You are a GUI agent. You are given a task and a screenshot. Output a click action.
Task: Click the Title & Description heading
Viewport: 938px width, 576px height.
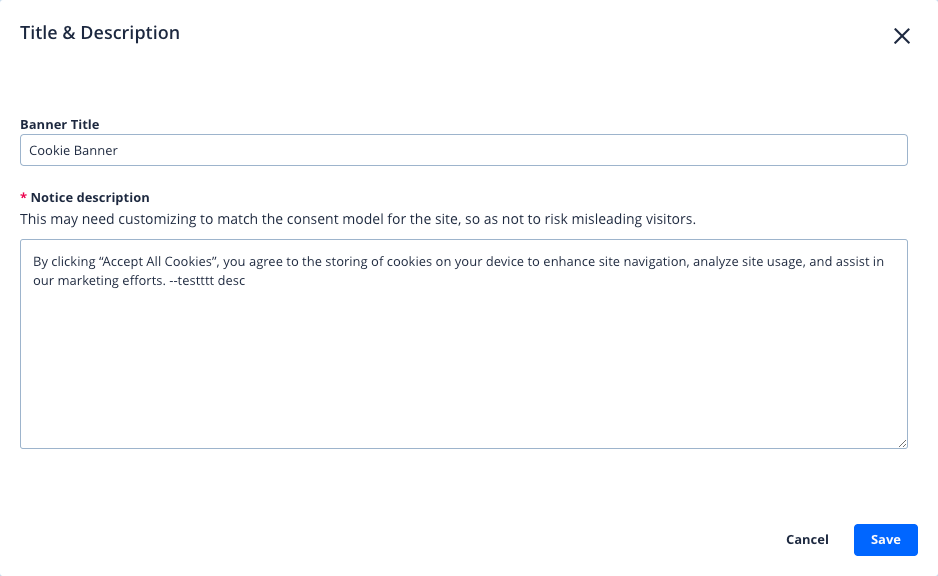[x=100, y=33]
